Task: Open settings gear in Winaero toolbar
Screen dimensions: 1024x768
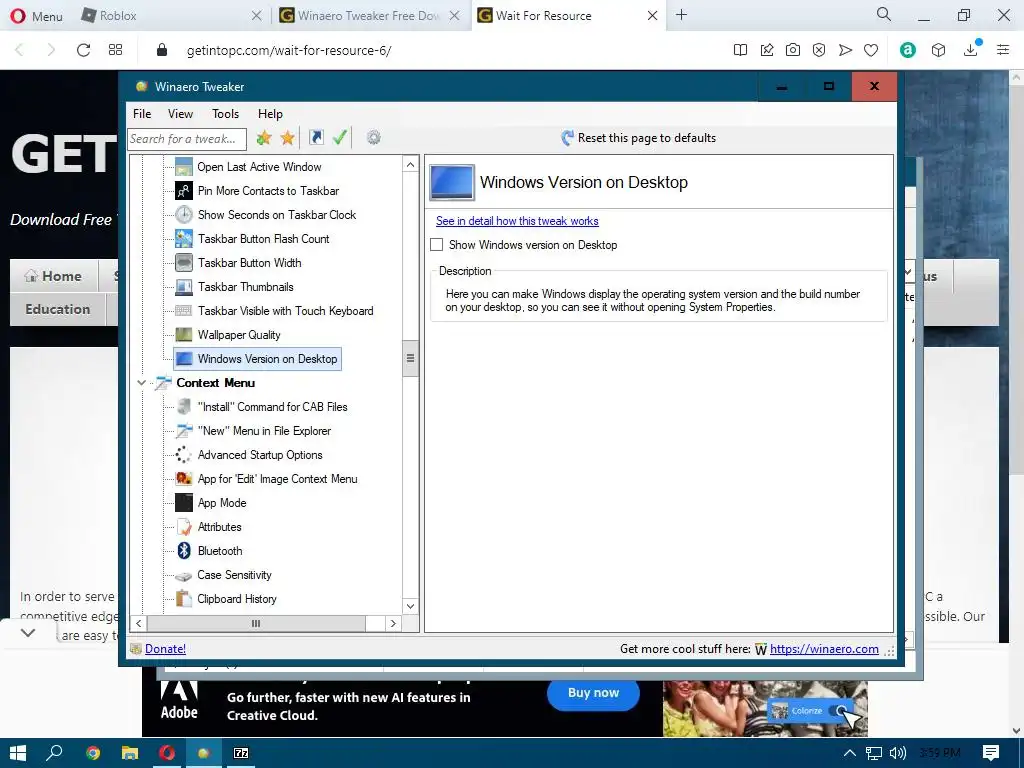Action: point(374,138)
